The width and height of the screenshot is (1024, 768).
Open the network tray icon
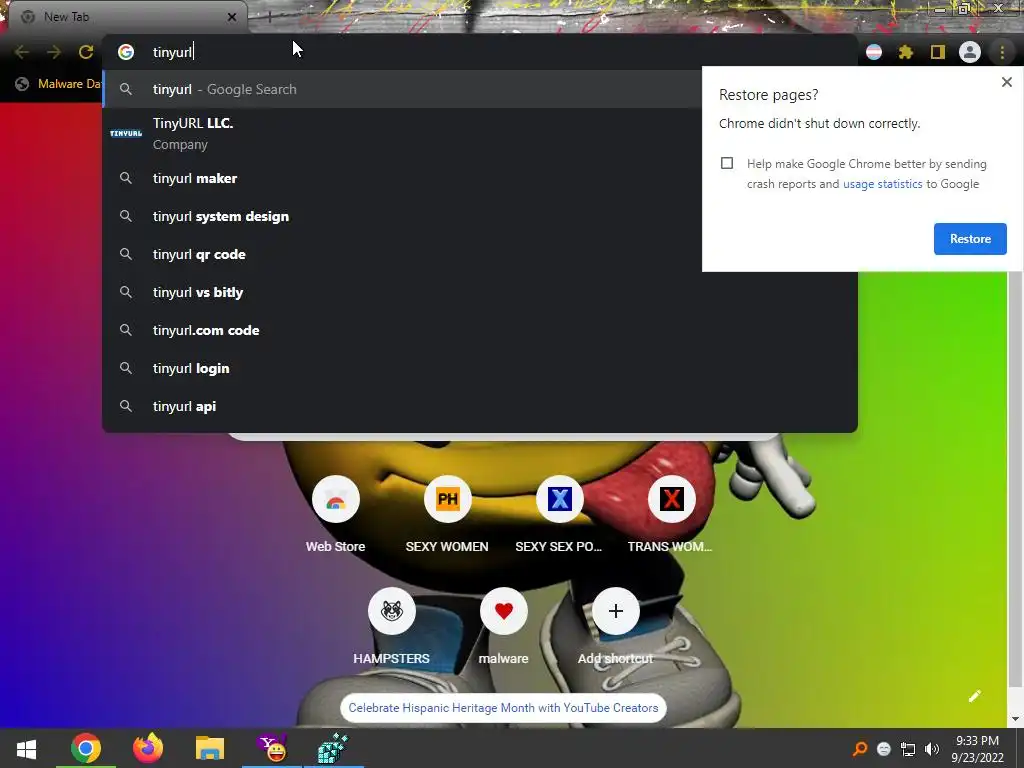(x=908, y=748)
